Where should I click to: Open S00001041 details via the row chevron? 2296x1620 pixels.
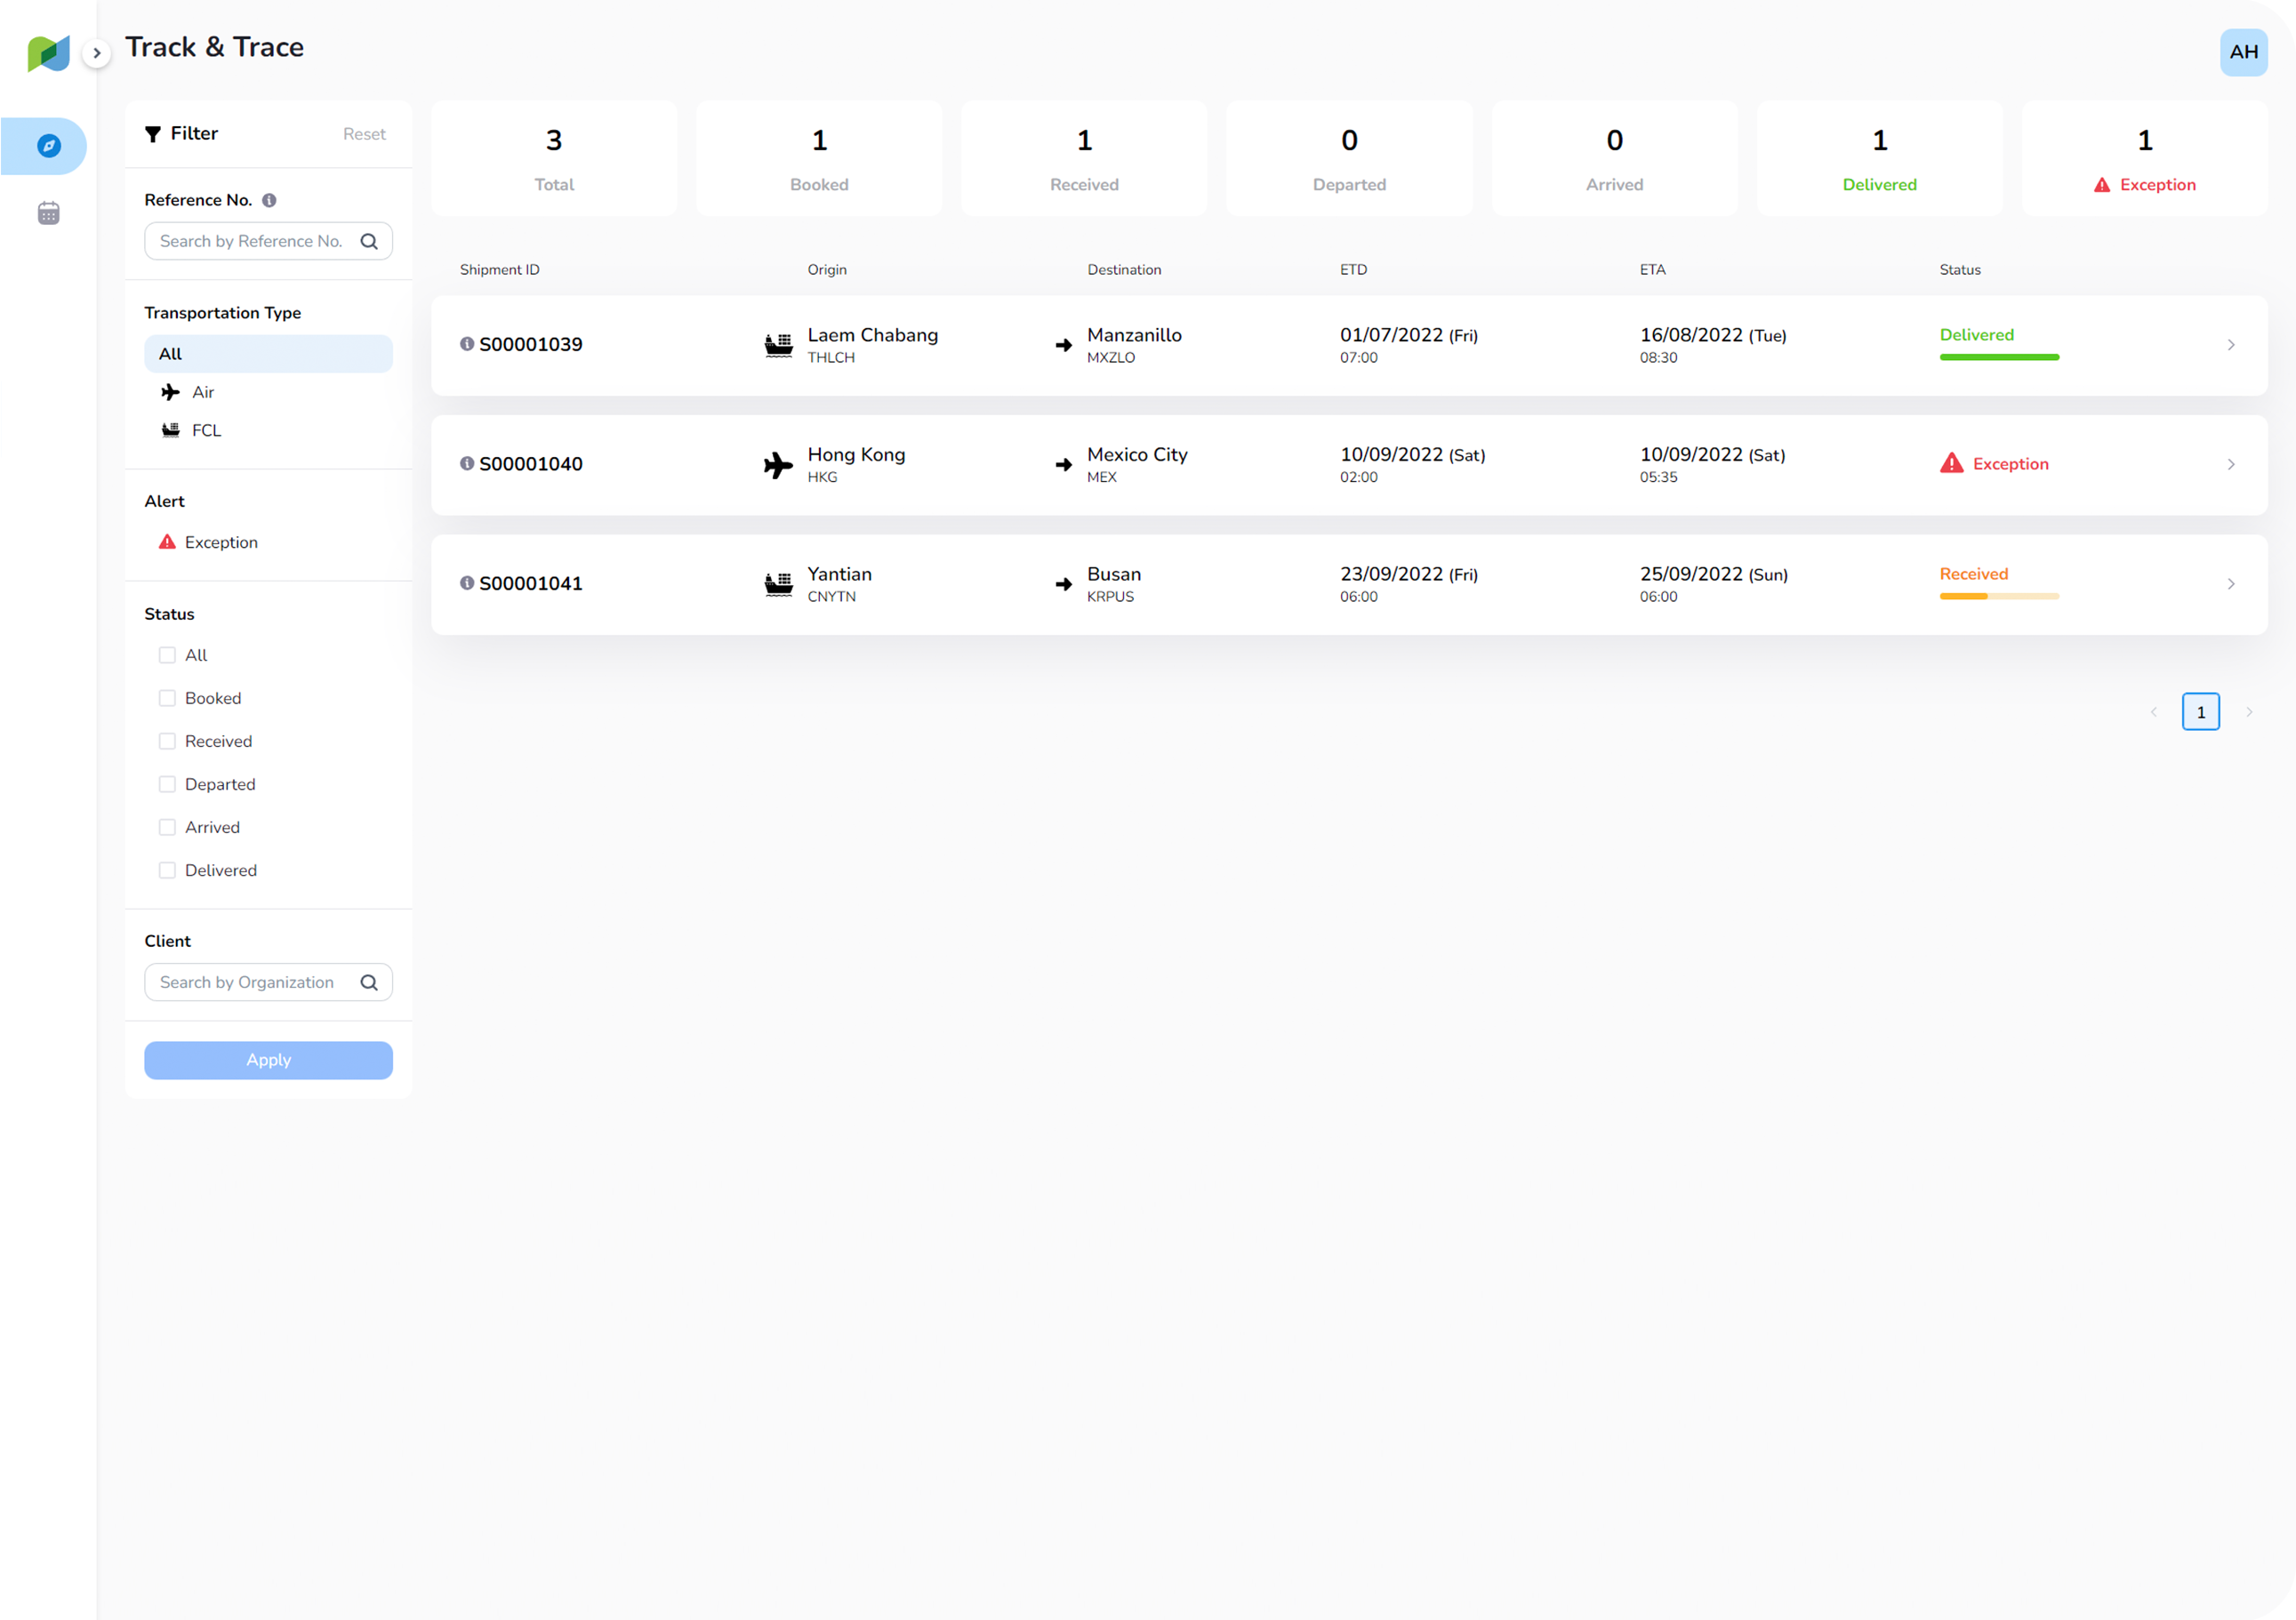pyautogui.click(x=2231, y=584)
